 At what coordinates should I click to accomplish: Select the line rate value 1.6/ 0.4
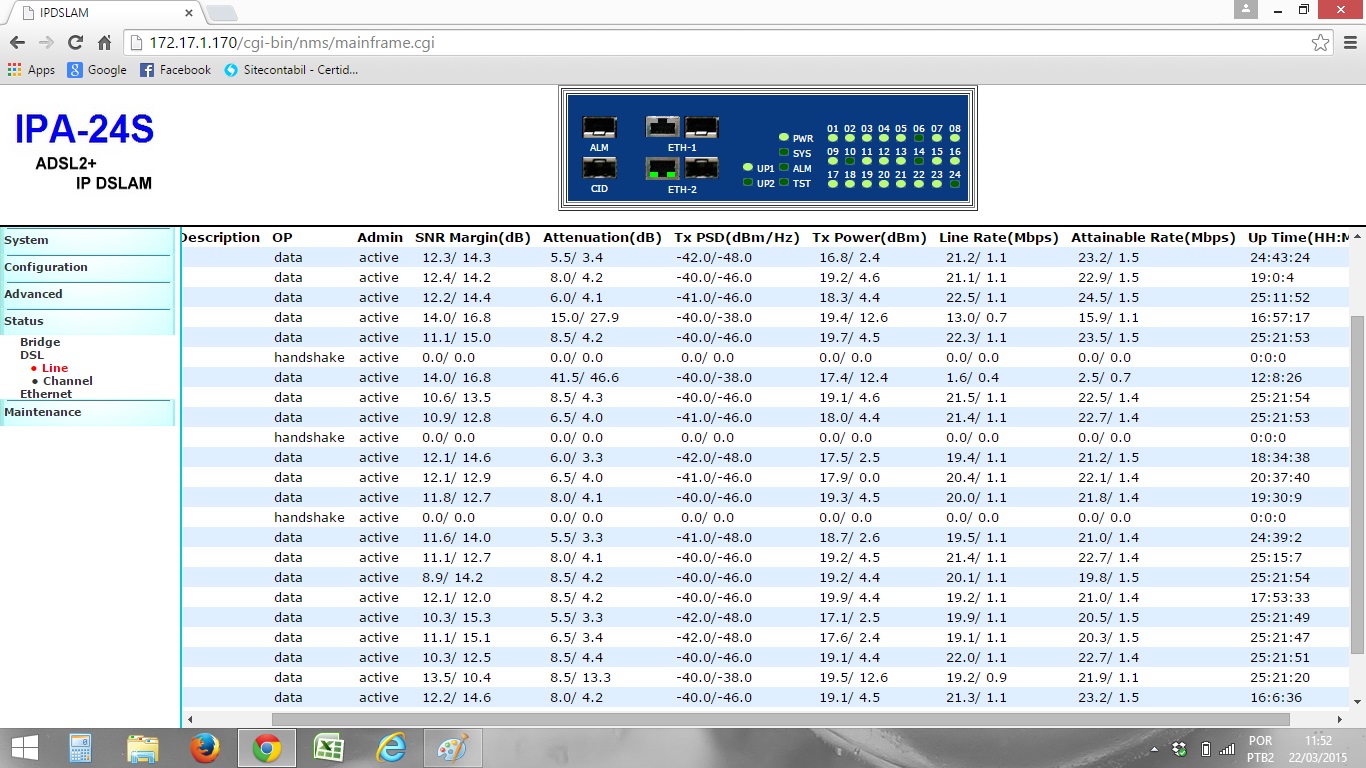point(972,378)
